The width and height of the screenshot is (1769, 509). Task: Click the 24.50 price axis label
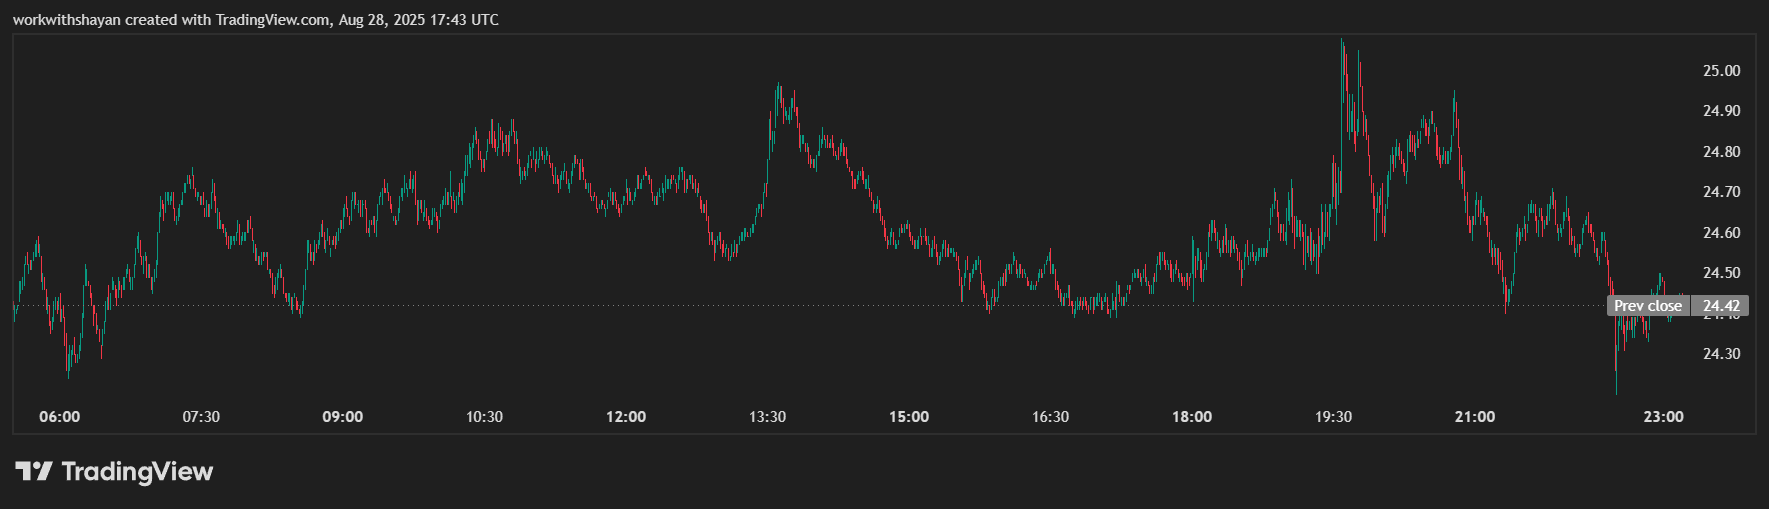pos(1721,273)
